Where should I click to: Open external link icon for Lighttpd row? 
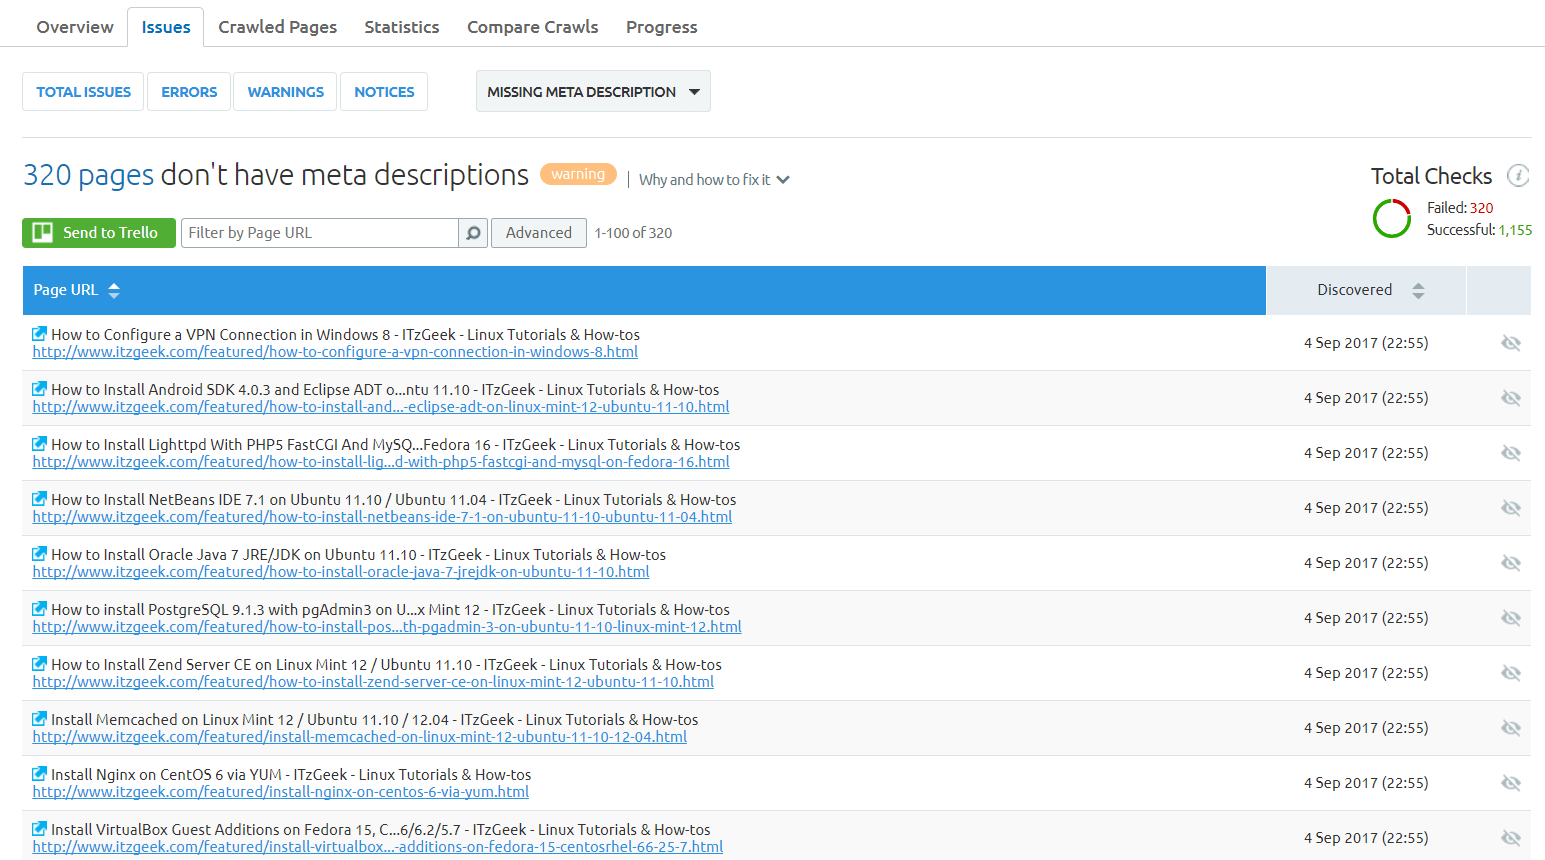click(40, 444)
